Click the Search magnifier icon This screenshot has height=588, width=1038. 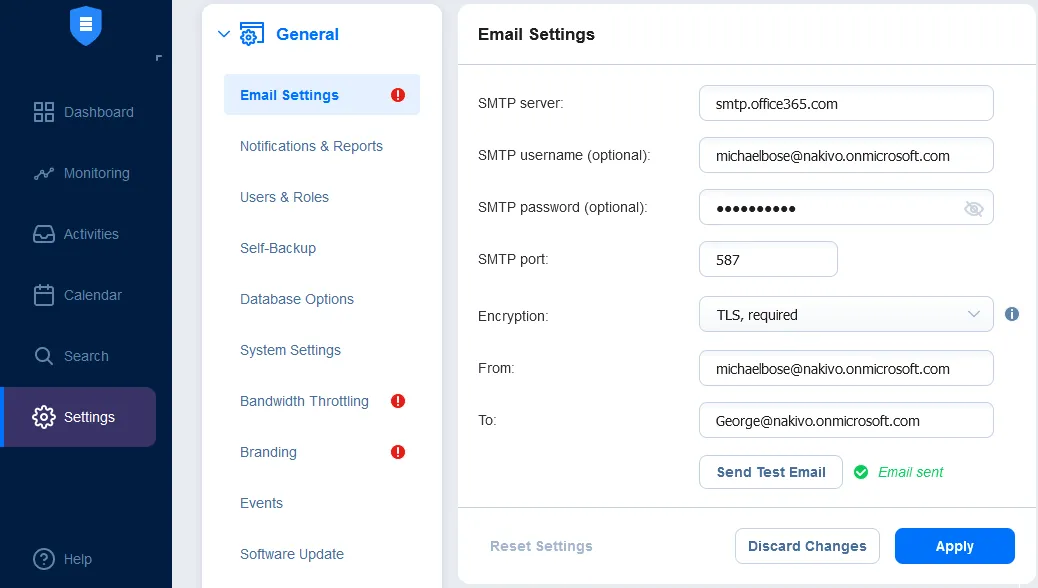pyautogui.click(x=44, y=356)
